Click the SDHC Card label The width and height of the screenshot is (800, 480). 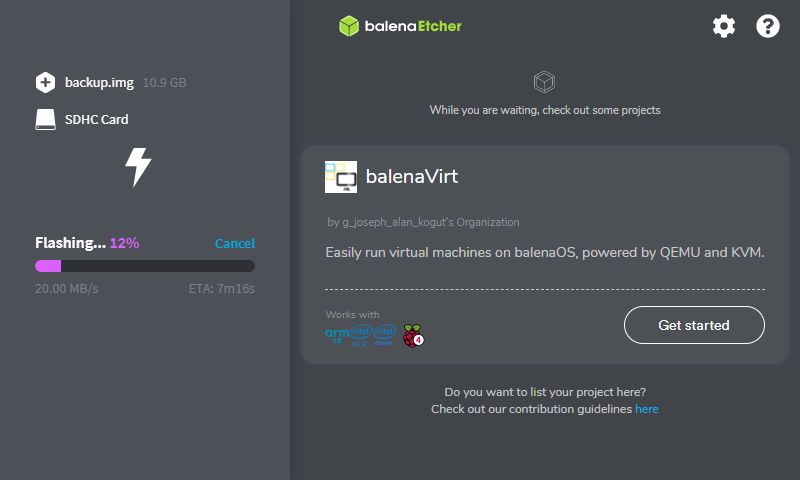click(96, 119)
